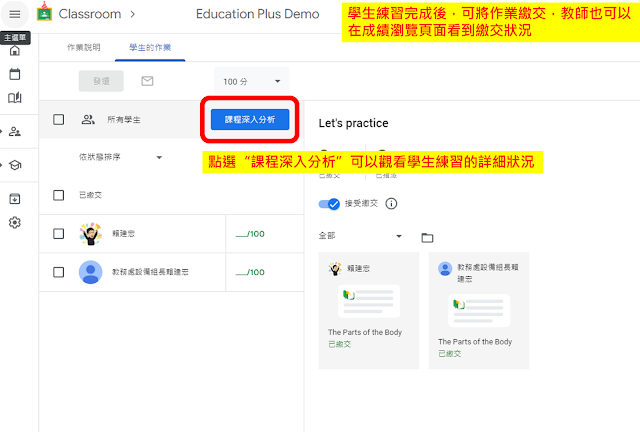Open 教務處設備組長 submission card thumbnail
The height and width of the screenshot is (432, 640).
479,311
